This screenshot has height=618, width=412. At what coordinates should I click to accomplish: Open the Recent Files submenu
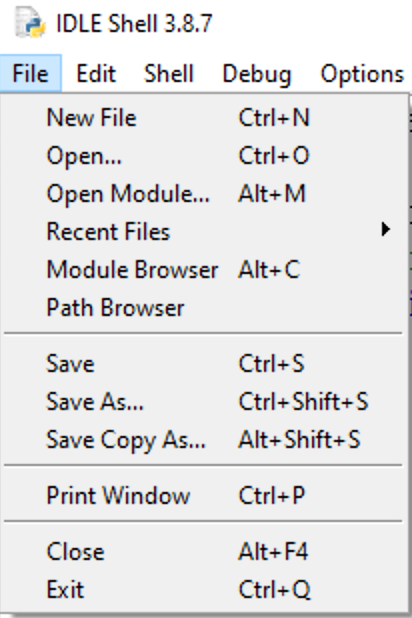click(x=204, y=231)
